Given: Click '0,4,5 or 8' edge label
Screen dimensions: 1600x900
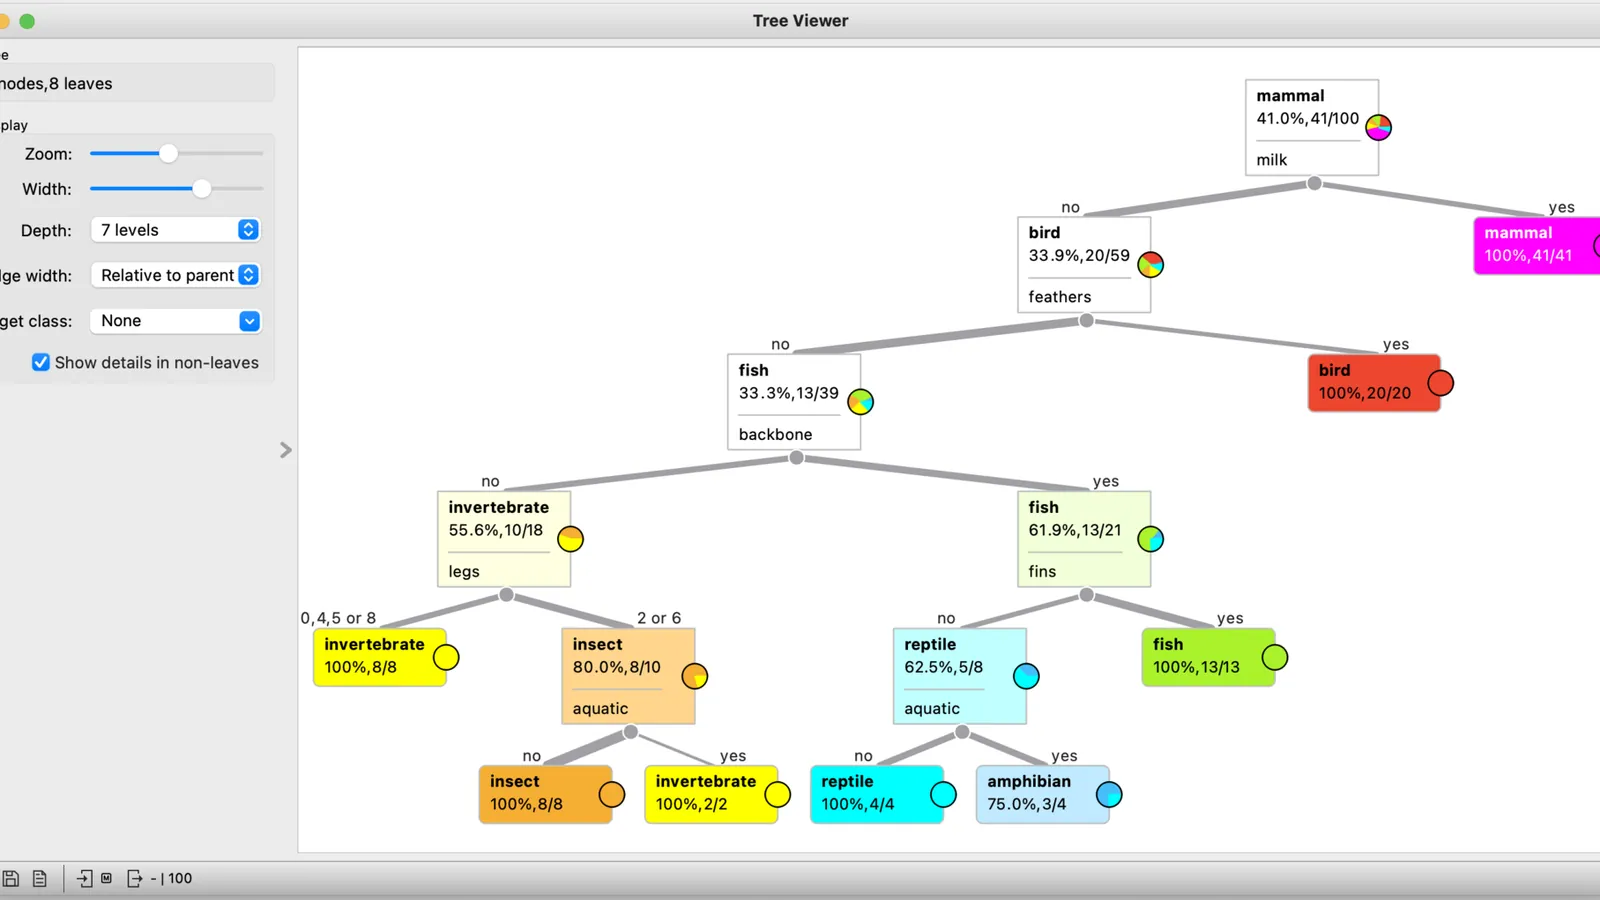Looking at the screenshot, I should (338, 618).
